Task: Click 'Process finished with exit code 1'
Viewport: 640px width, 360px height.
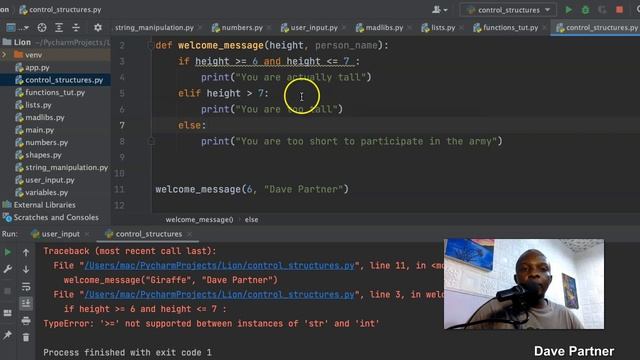Action: (x=127, y=353)
